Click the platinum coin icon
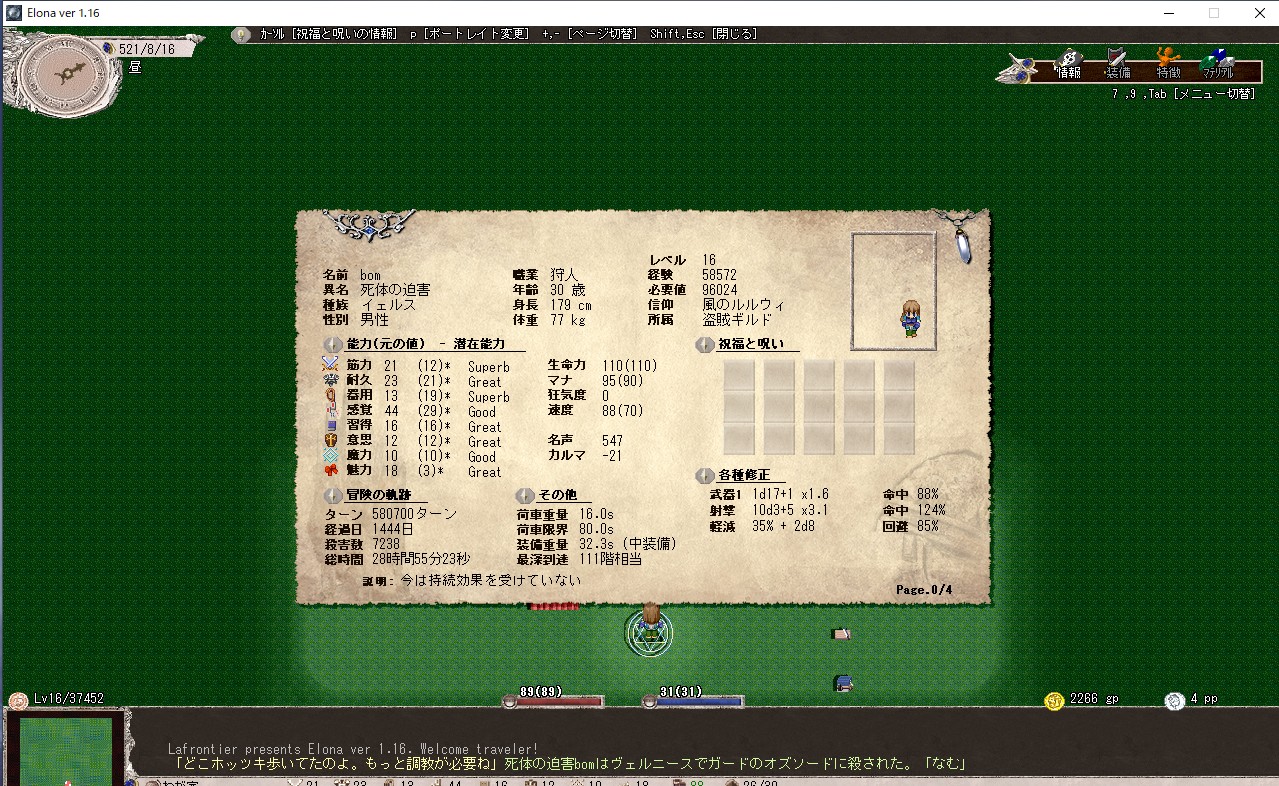This screenshot has height=786, width=1279. click(1175, 701)
